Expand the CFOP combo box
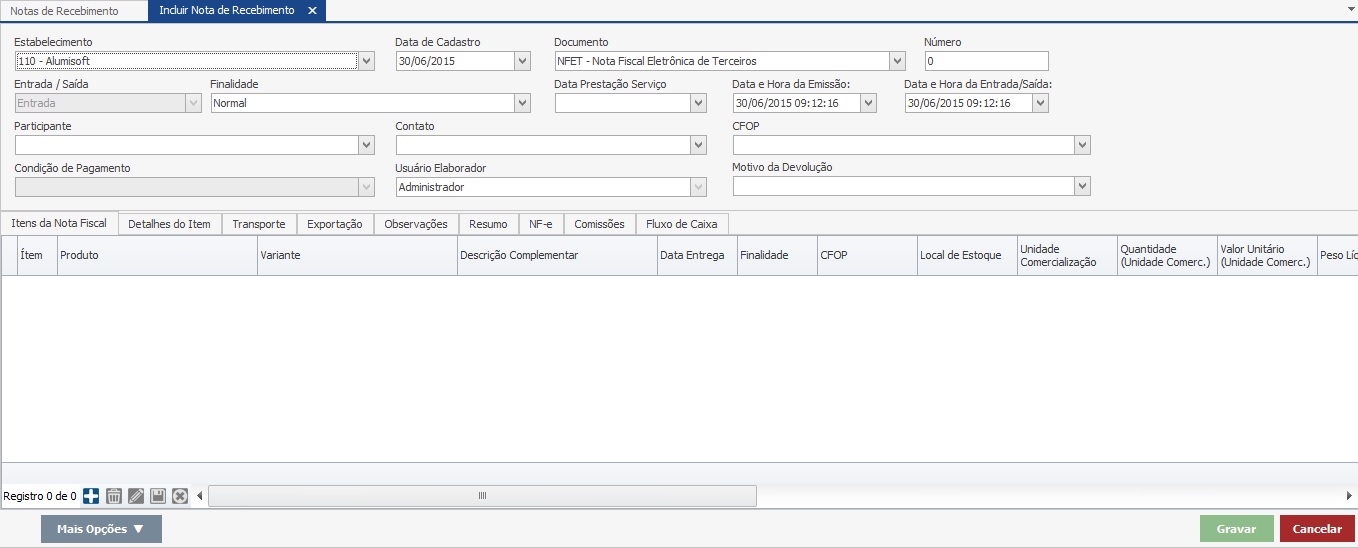1358x548 pixels. tap(1082, 145)
